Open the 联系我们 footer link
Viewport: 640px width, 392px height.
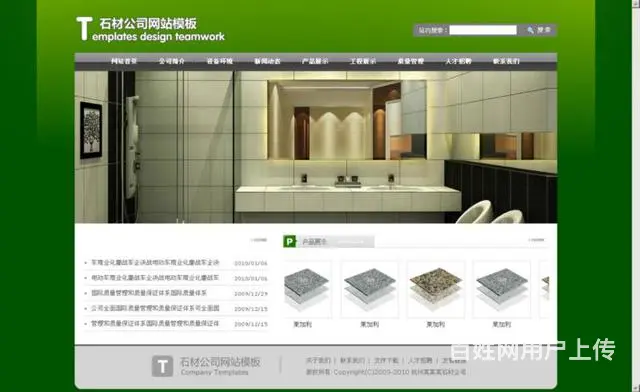pyautogui.click(x=353, y=360)
